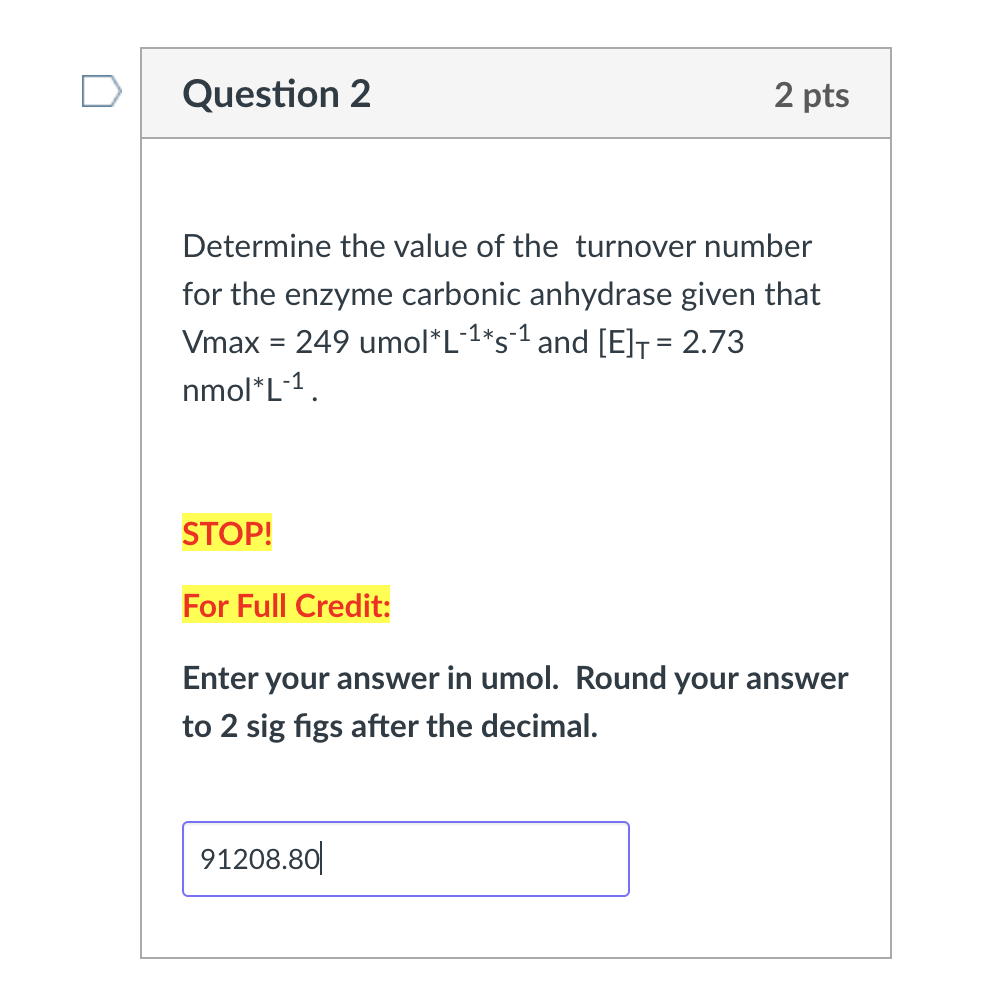
Task: Select the highlighted STOP! text
Action: [x=226, y=534]
